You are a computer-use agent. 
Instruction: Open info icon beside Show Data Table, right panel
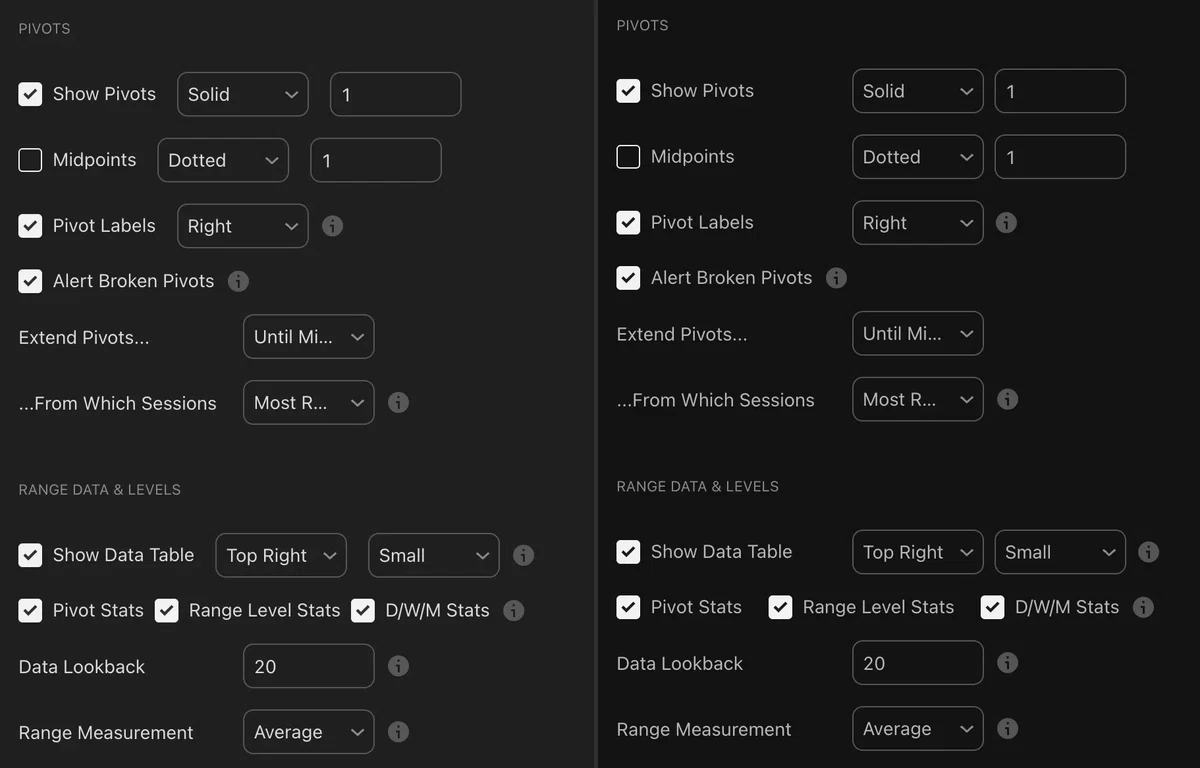click(x=1149, y=552)
